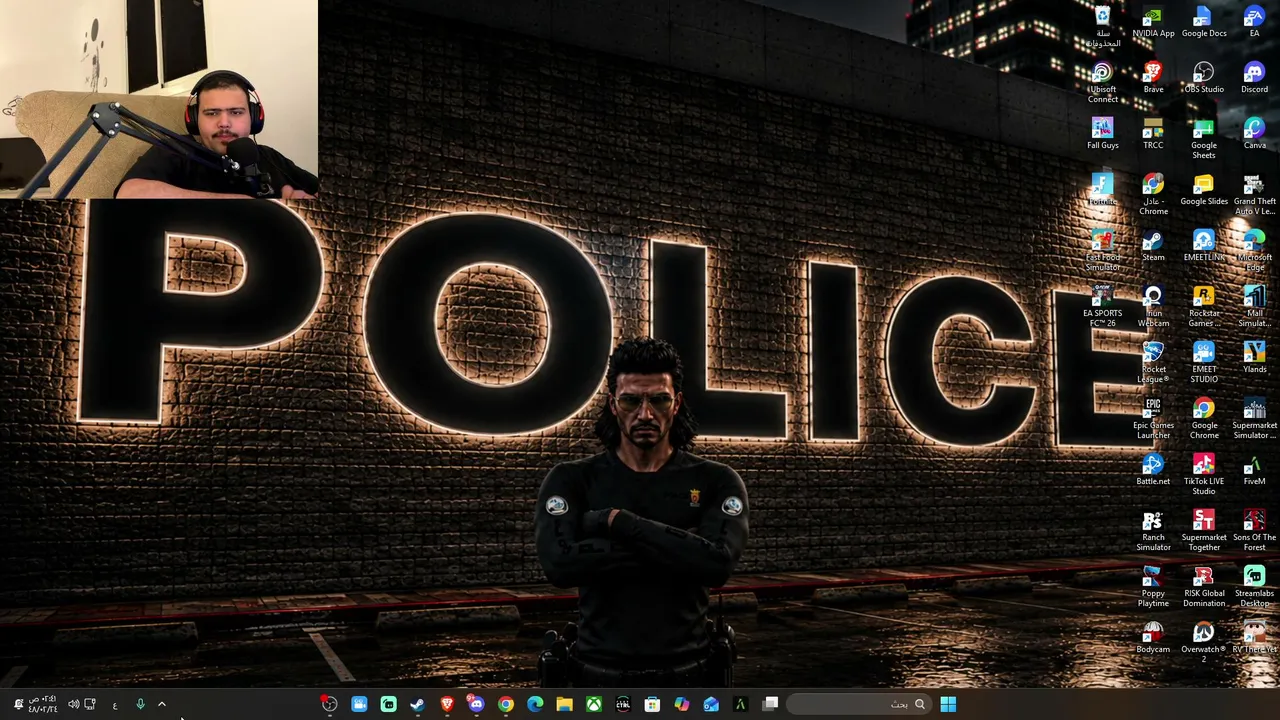Select the RISK Global Domination desktop icon

pos(1204,587)
